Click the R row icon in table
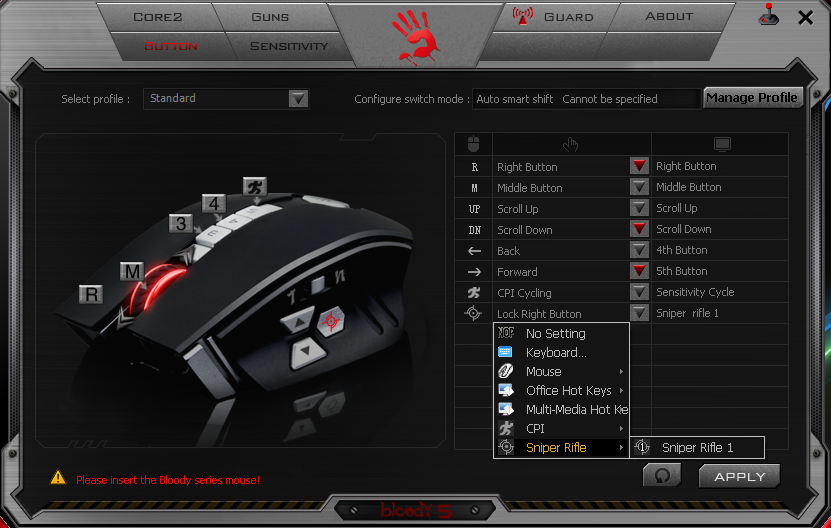 pyautogui.click(x=474, y=167)
